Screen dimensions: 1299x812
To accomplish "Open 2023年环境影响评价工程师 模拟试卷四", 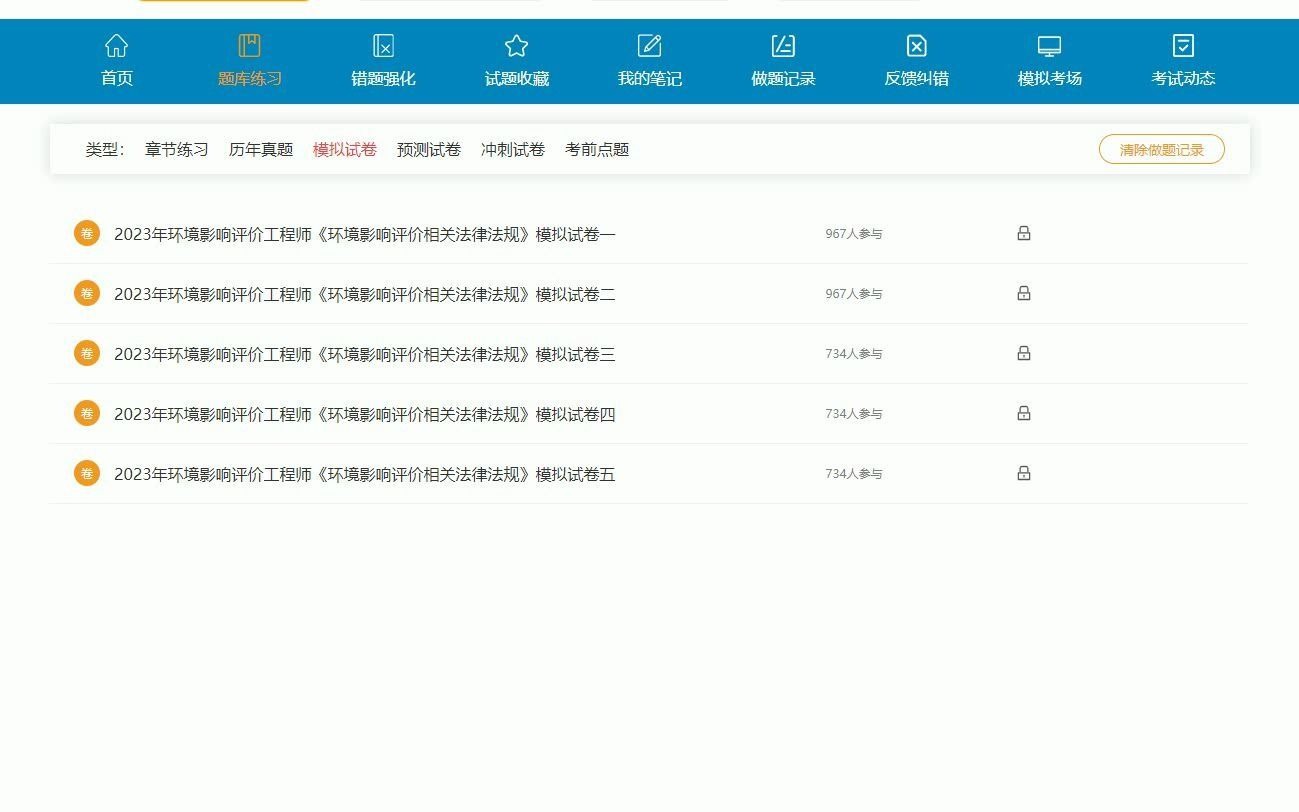I will pyautogui.click(x=365, y=414).
